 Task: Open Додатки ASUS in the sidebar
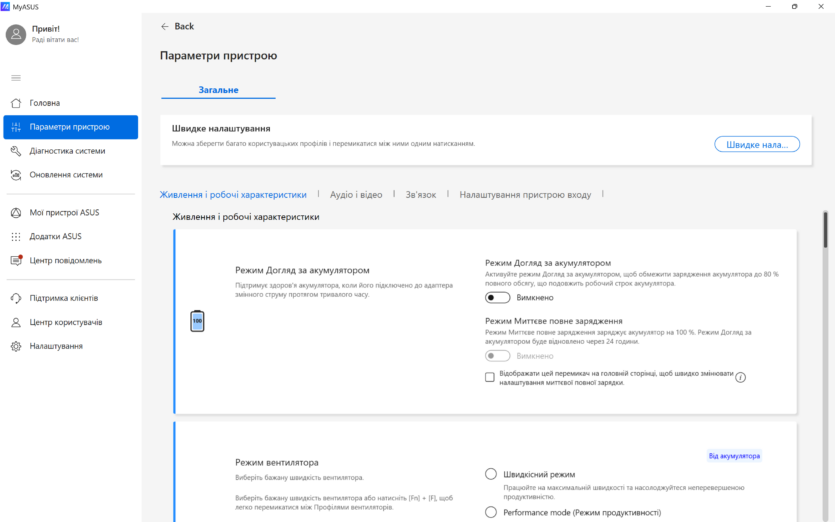coord(70,236)
